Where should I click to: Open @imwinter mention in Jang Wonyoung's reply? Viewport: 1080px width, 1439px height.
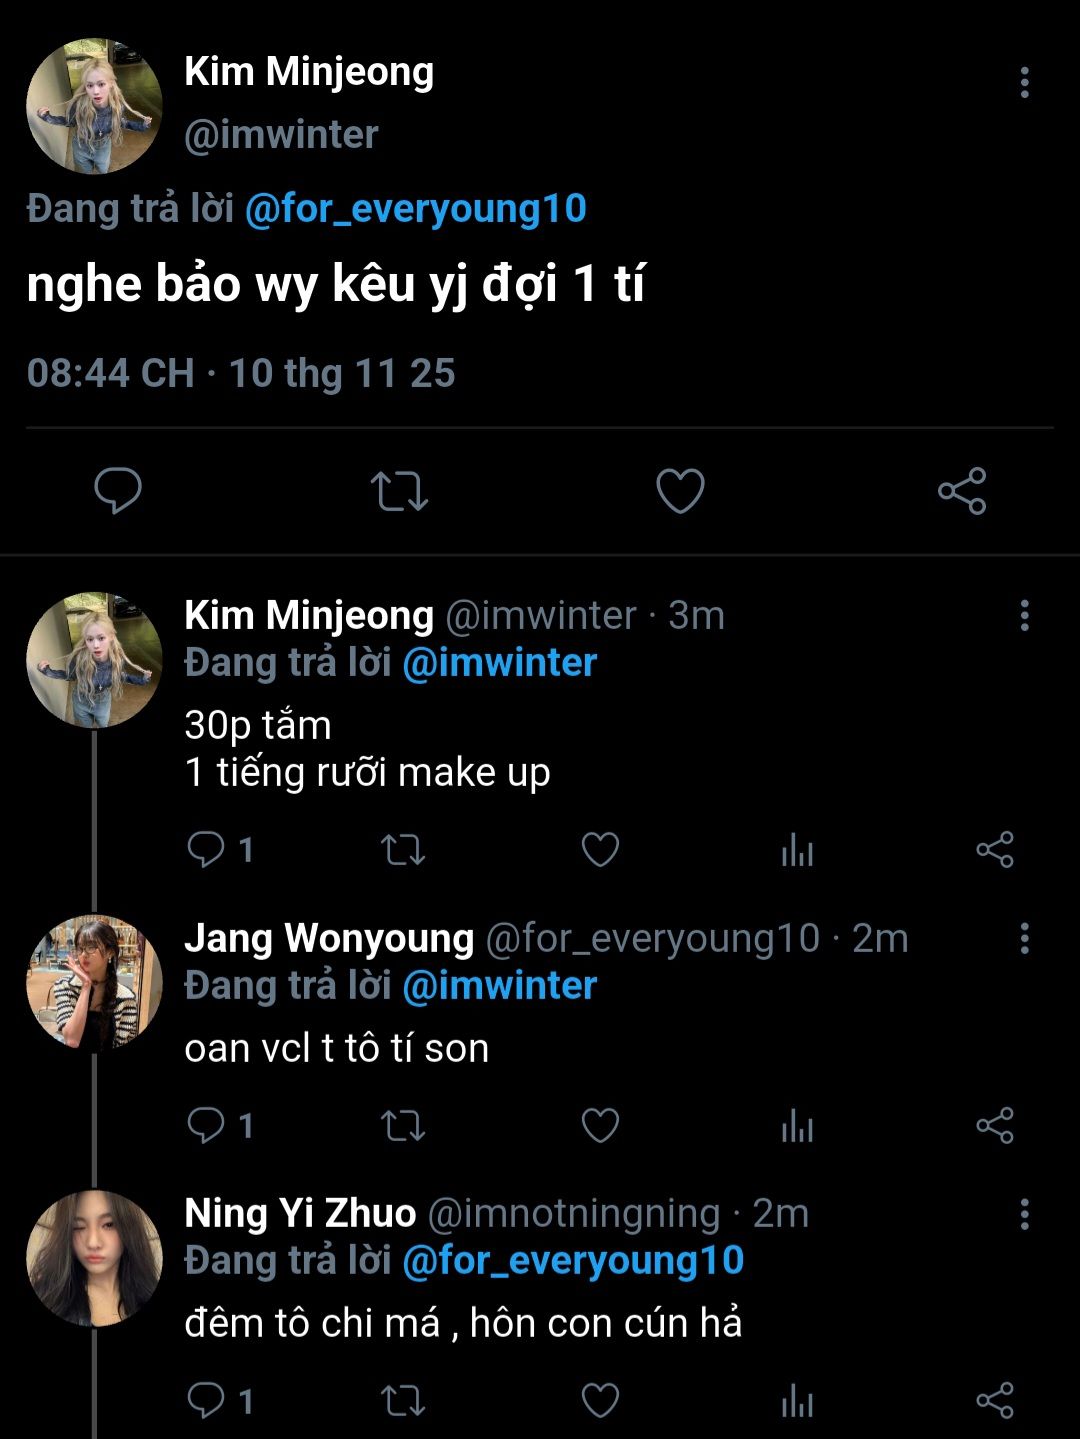pos(499,986)
